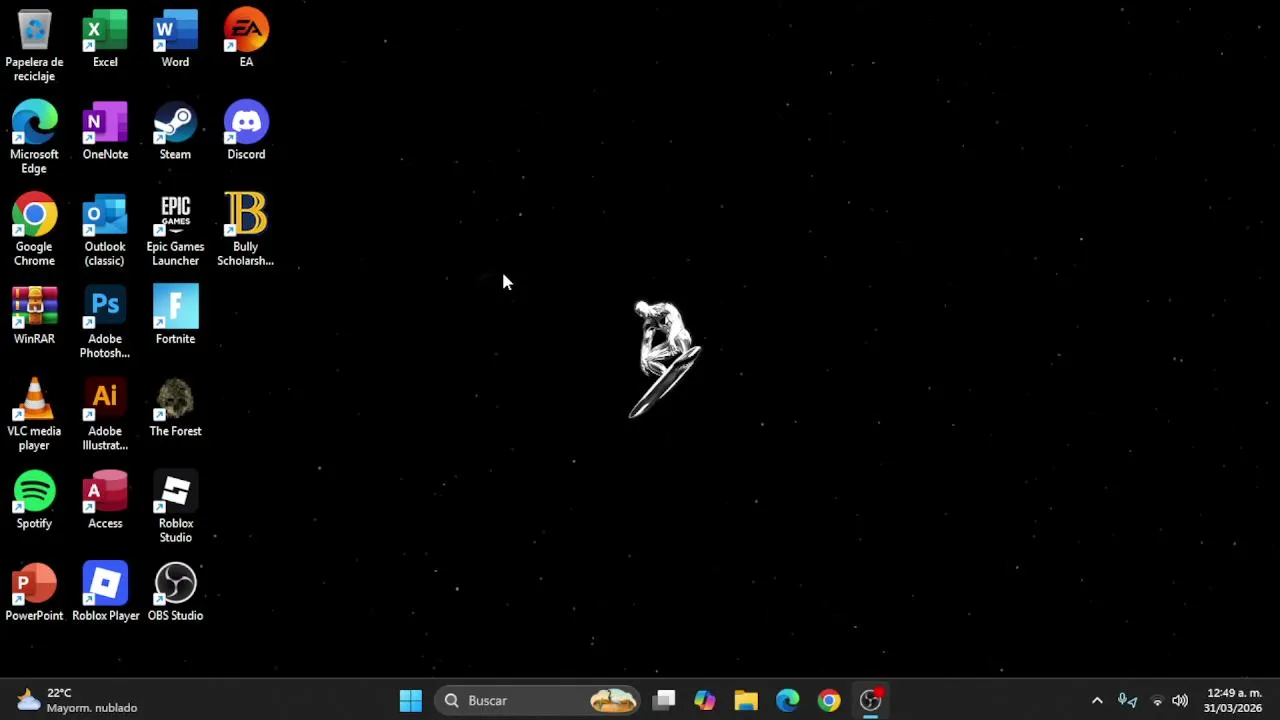Open Task View in the taskbar

coord(664,700)
